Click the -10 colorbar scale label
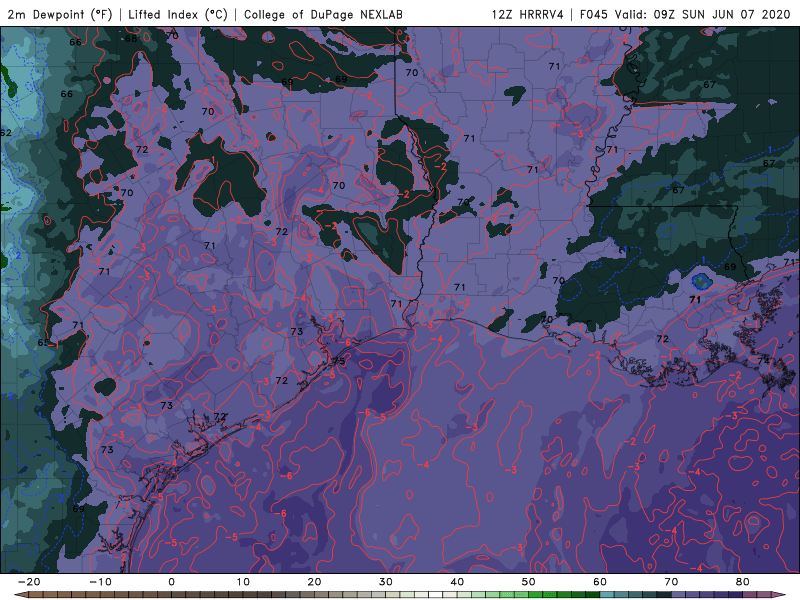This screenshot has height=600, width=800. [100, 582]
